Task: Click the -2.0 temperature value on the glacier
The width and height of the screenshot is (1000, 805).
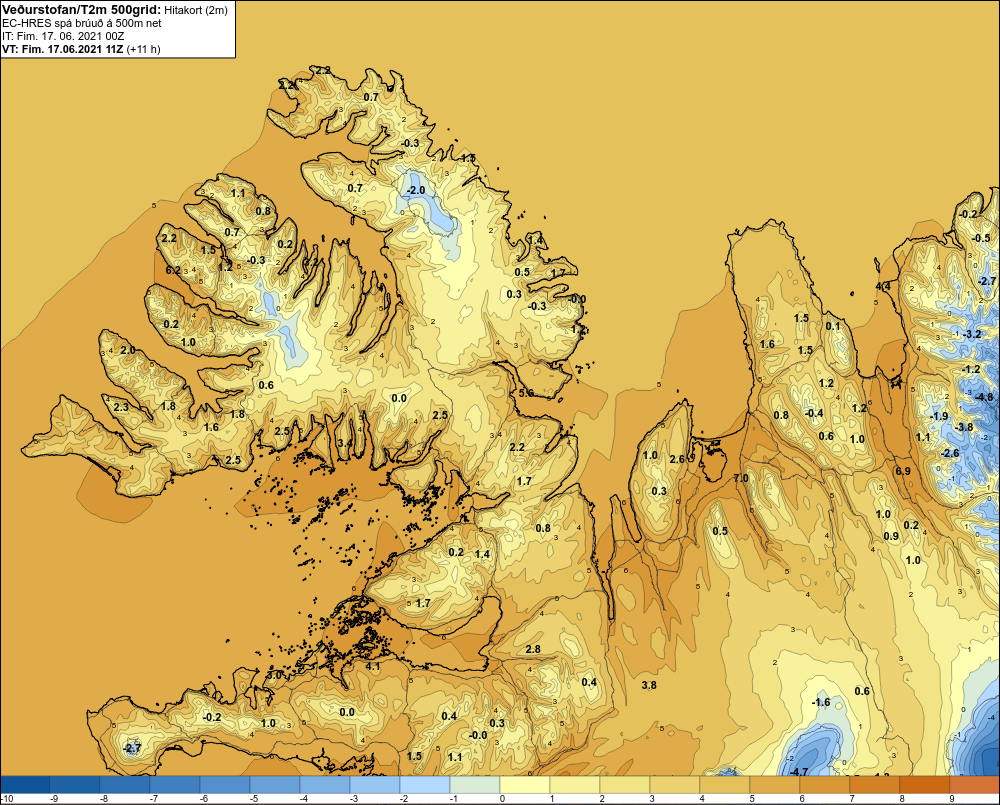Action: 416,190
